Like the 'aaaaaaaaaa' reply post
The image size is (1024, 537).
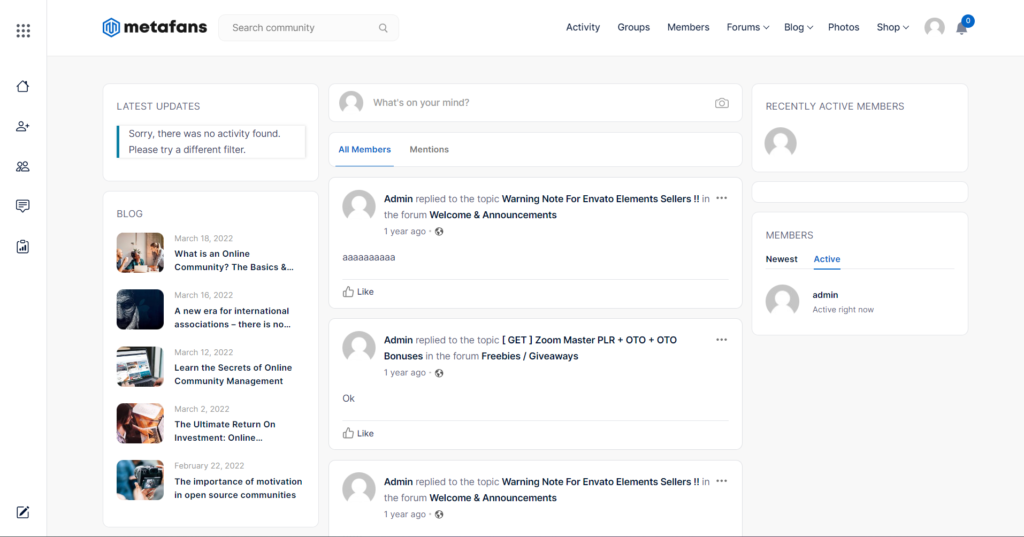tap(358, 292)
